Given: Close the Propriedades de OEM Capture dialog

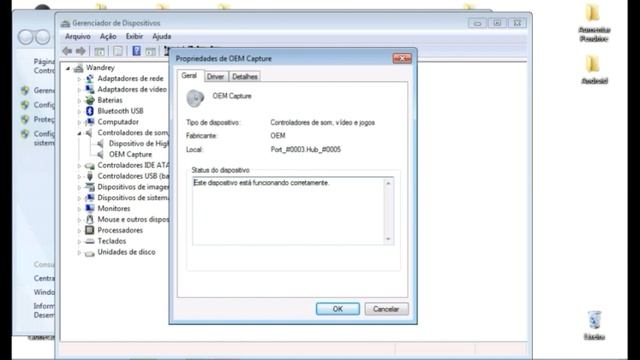Looking at the screenshot, I should [402, 58].
